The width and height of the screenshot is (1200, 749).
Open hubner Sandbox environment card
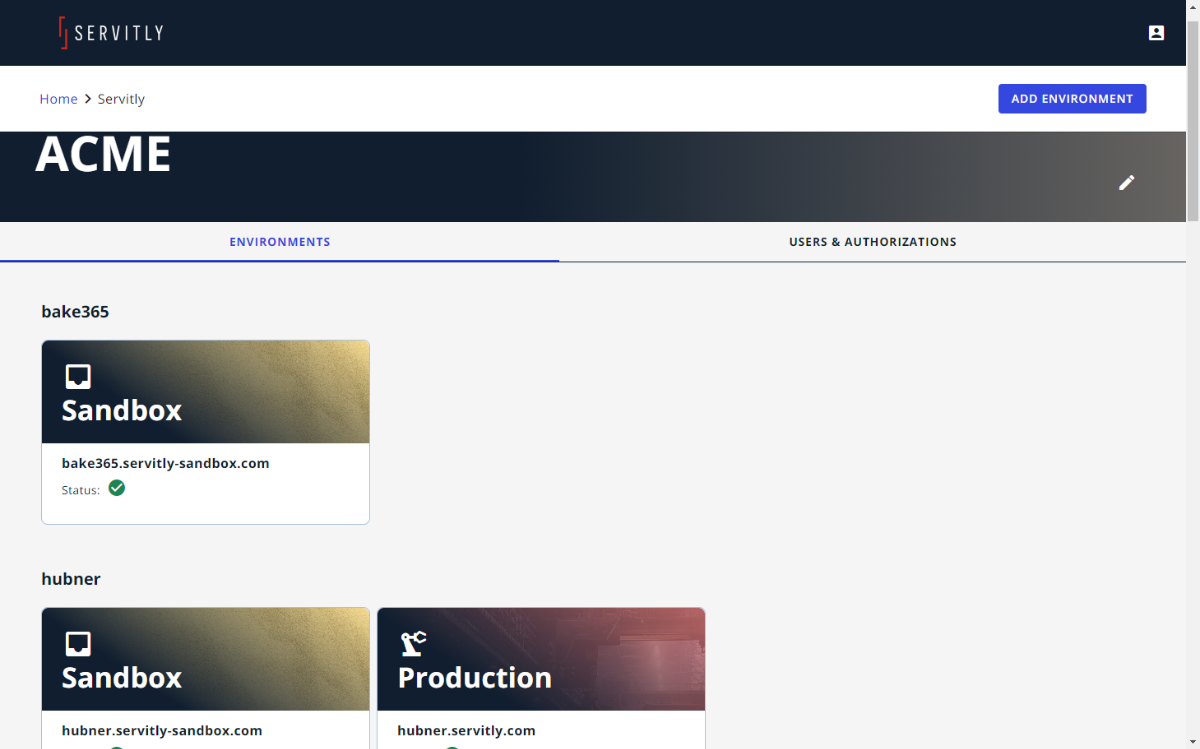point(205,678)
